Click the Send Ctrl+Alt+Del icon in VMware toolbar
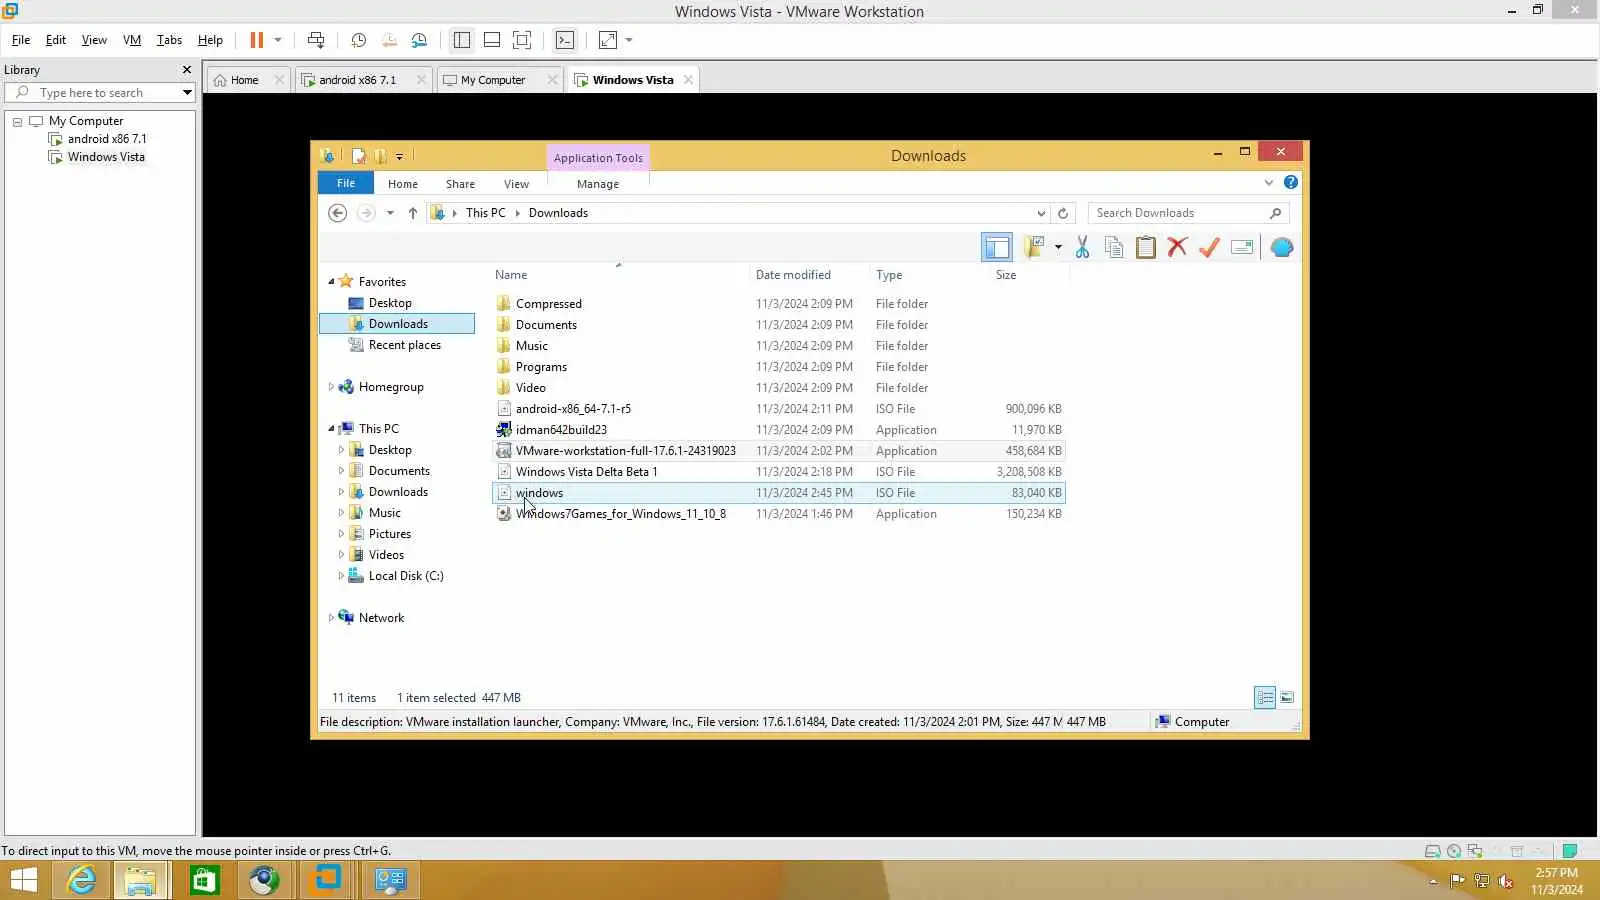1600x900 pixels. point(316,40)
